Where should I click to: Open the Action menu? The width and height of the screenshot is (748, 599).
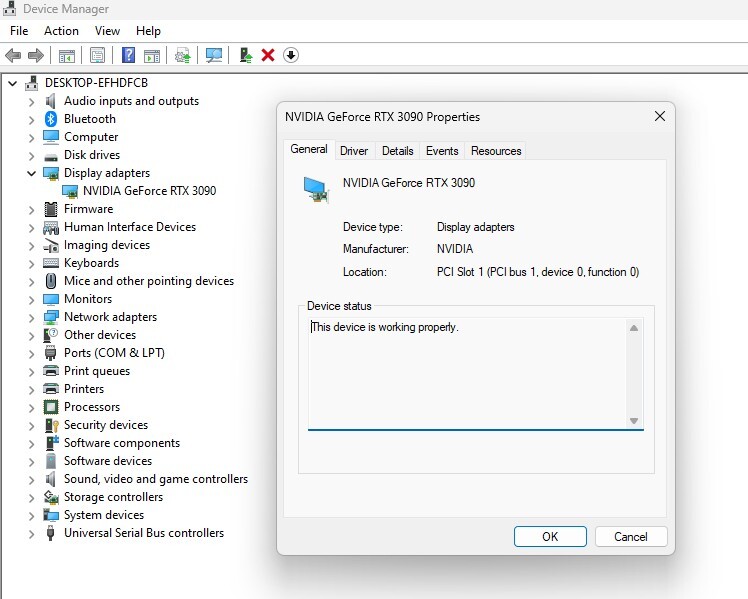(61, 31)
